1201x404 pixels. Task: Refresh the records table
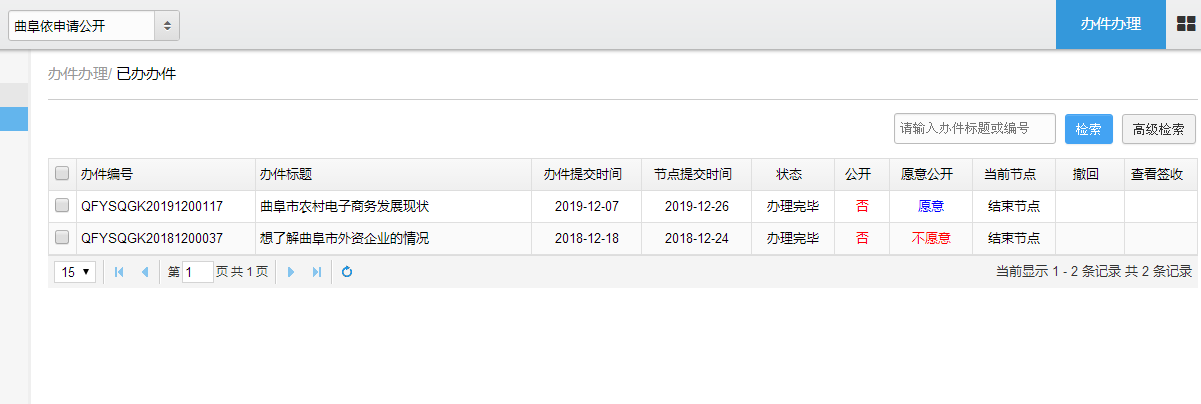(x=347, y=272)
